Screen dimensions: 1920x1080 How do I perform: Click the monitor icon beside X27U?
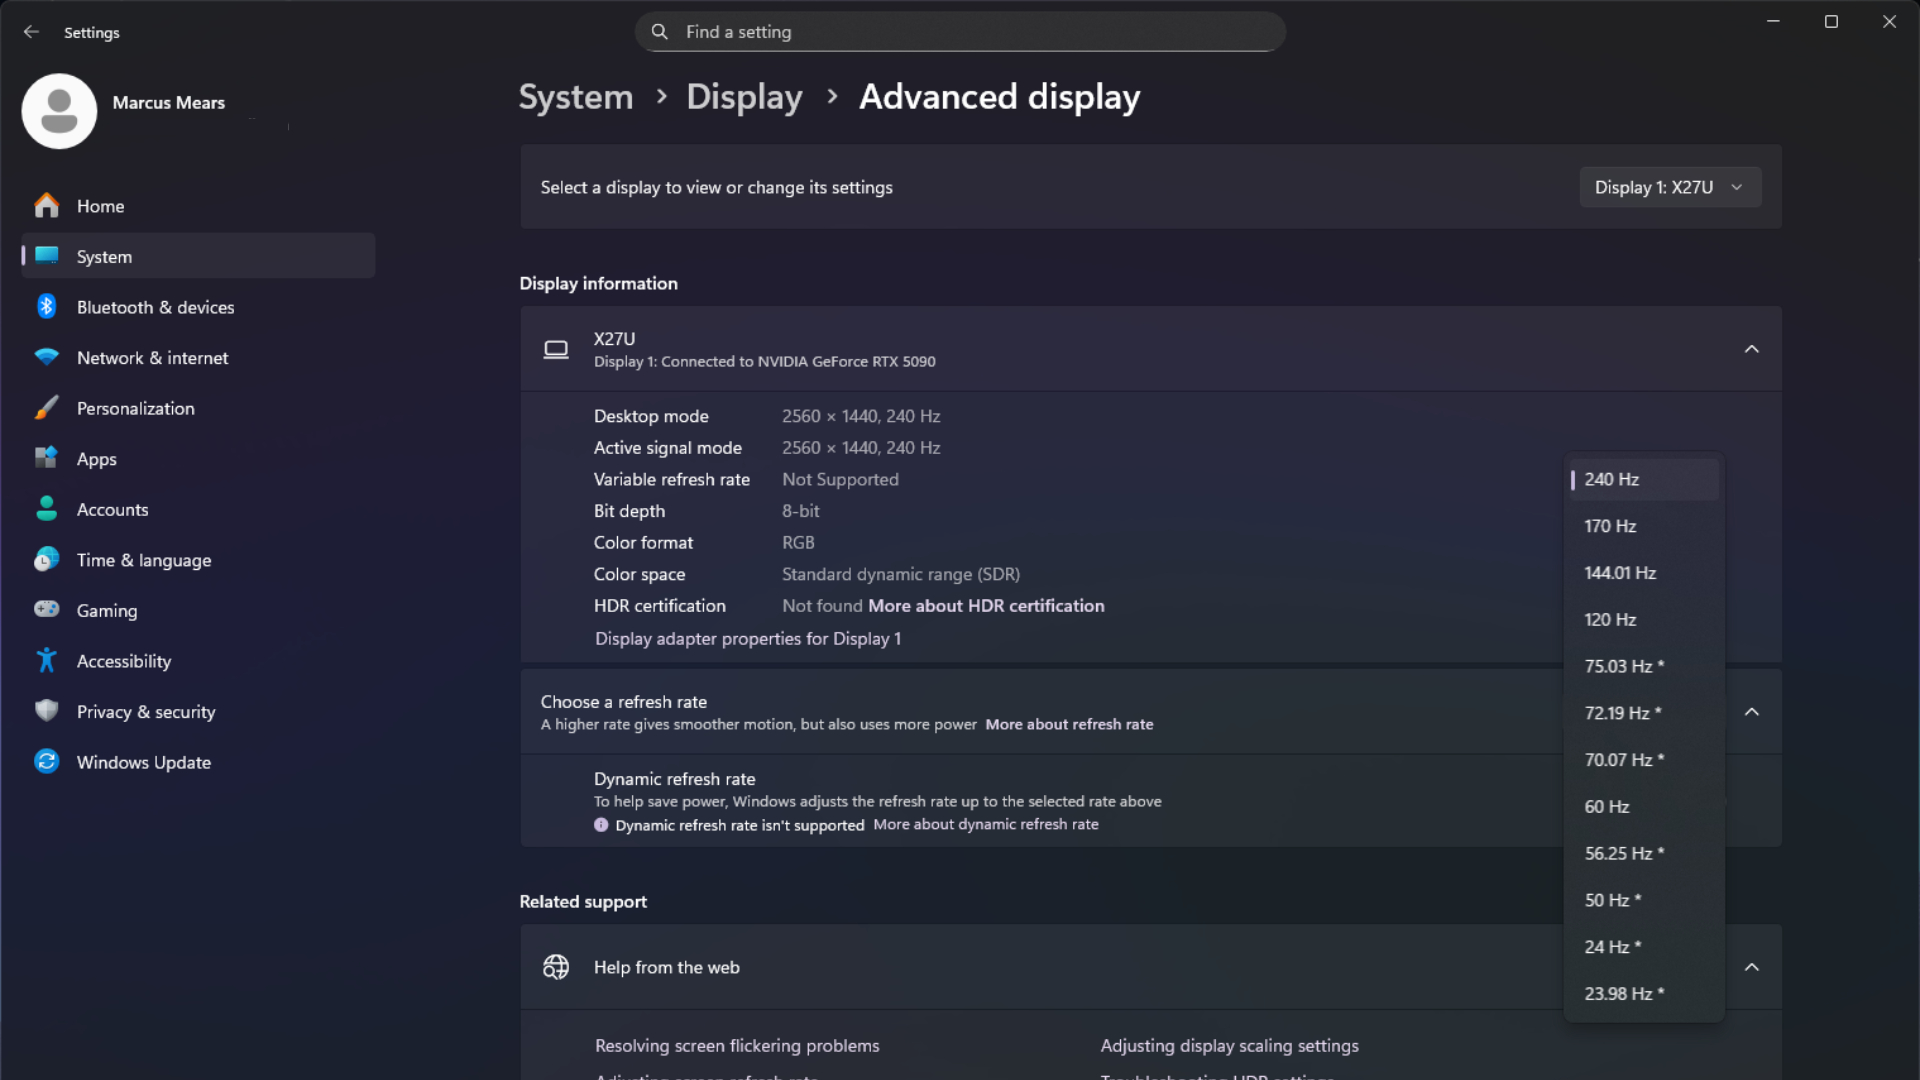coord(556,349)
